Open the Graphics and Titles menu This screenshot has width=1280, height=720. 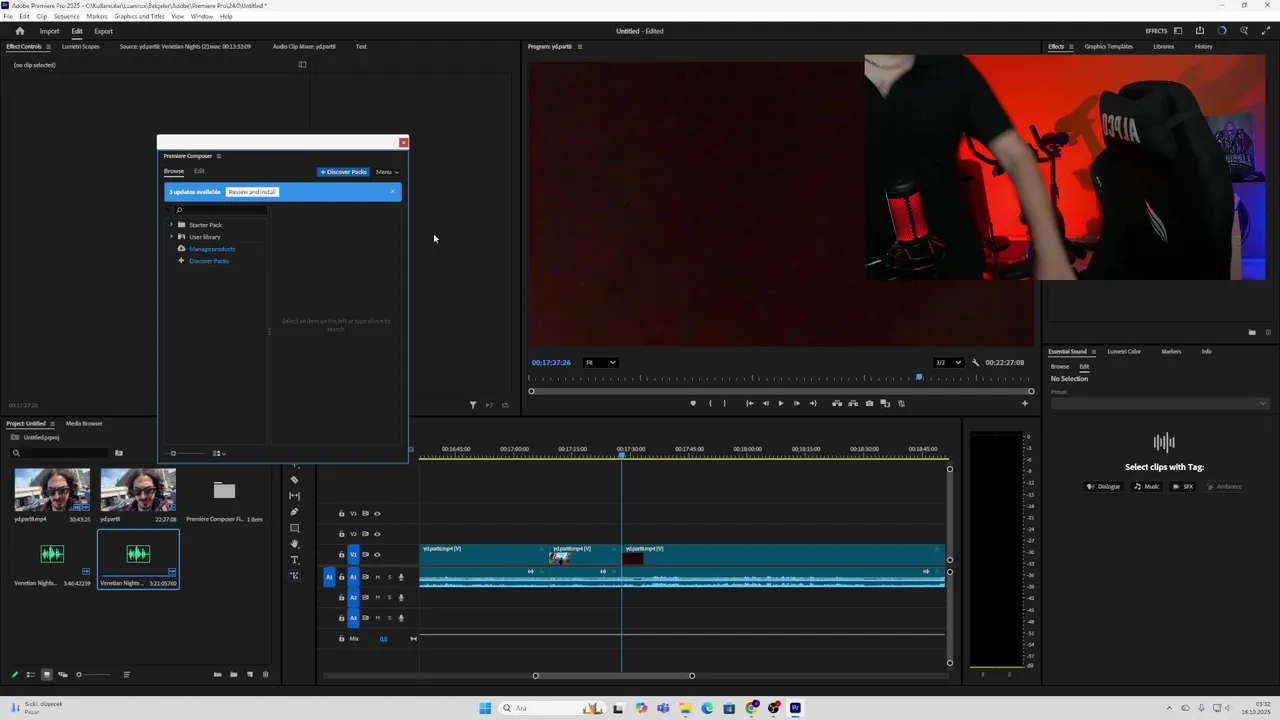pos(140,17)
